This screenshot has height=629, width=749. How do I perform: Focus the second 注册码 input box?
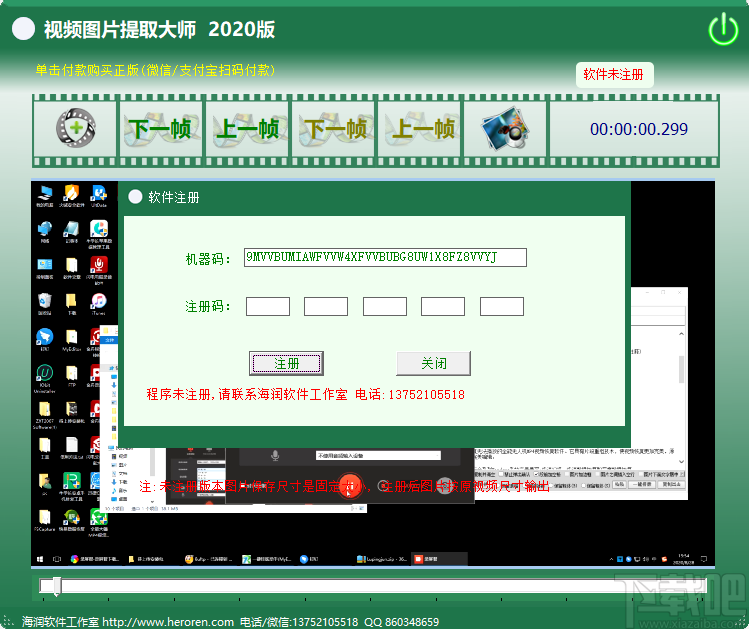click(326, 306)
